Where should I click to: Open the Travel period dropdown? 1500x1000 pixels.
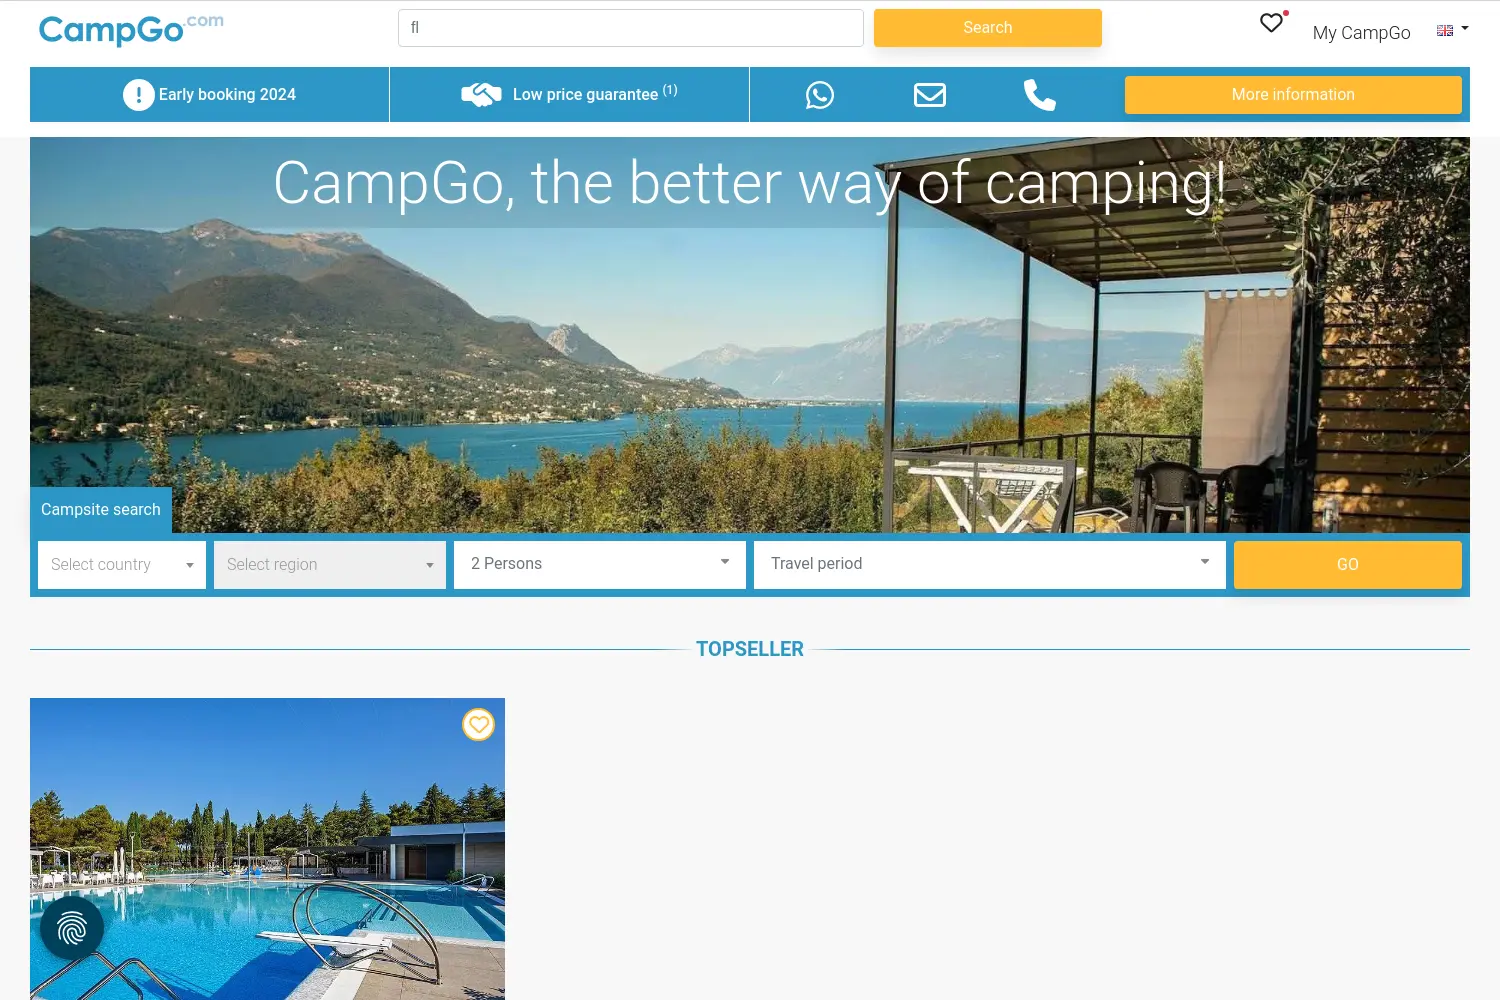click(x=990, y=565)
